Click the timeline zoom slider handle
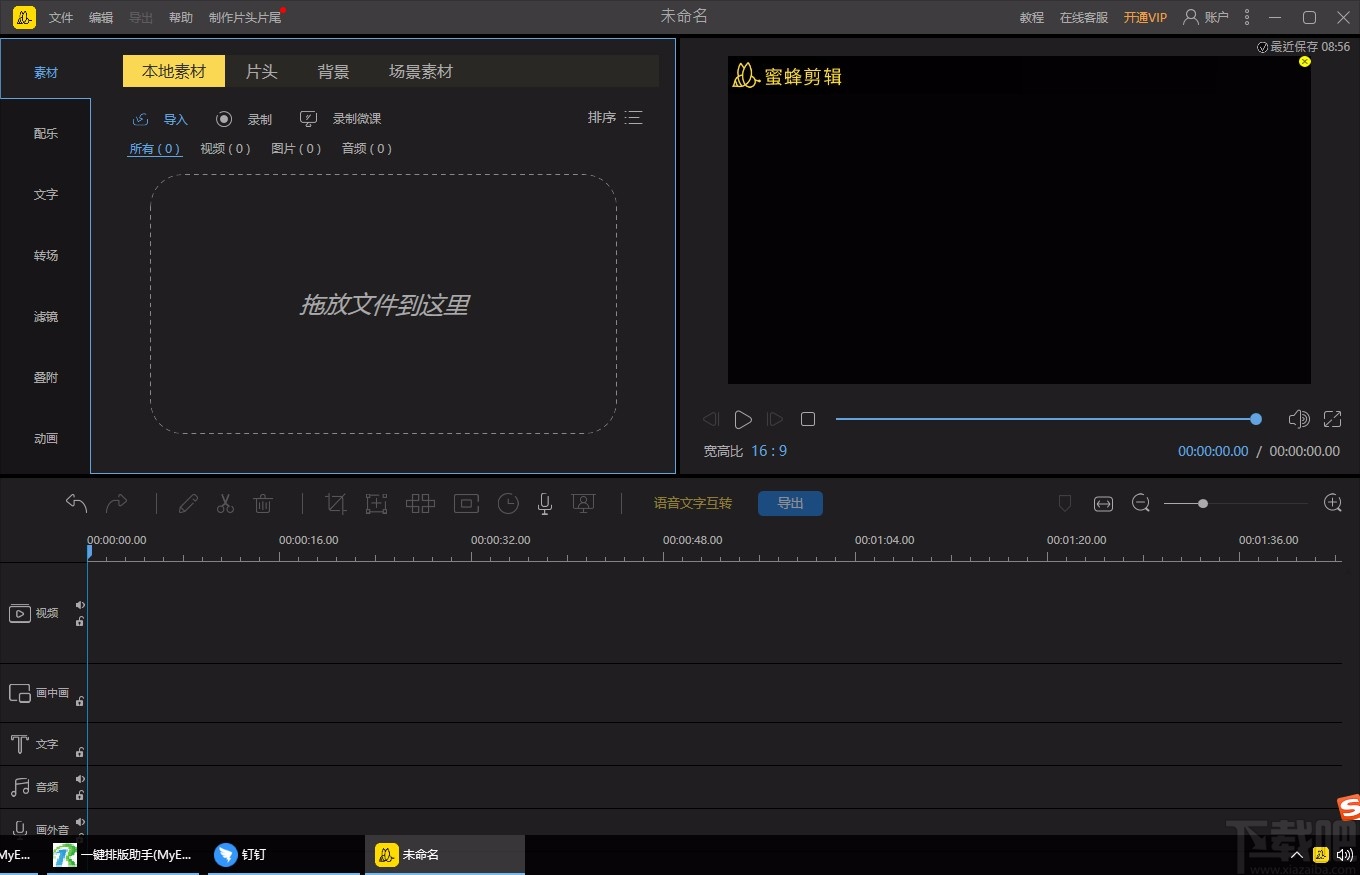The height and width of the screenshot is (875, 1360). pyautogui.click(x=1203, y=504)
